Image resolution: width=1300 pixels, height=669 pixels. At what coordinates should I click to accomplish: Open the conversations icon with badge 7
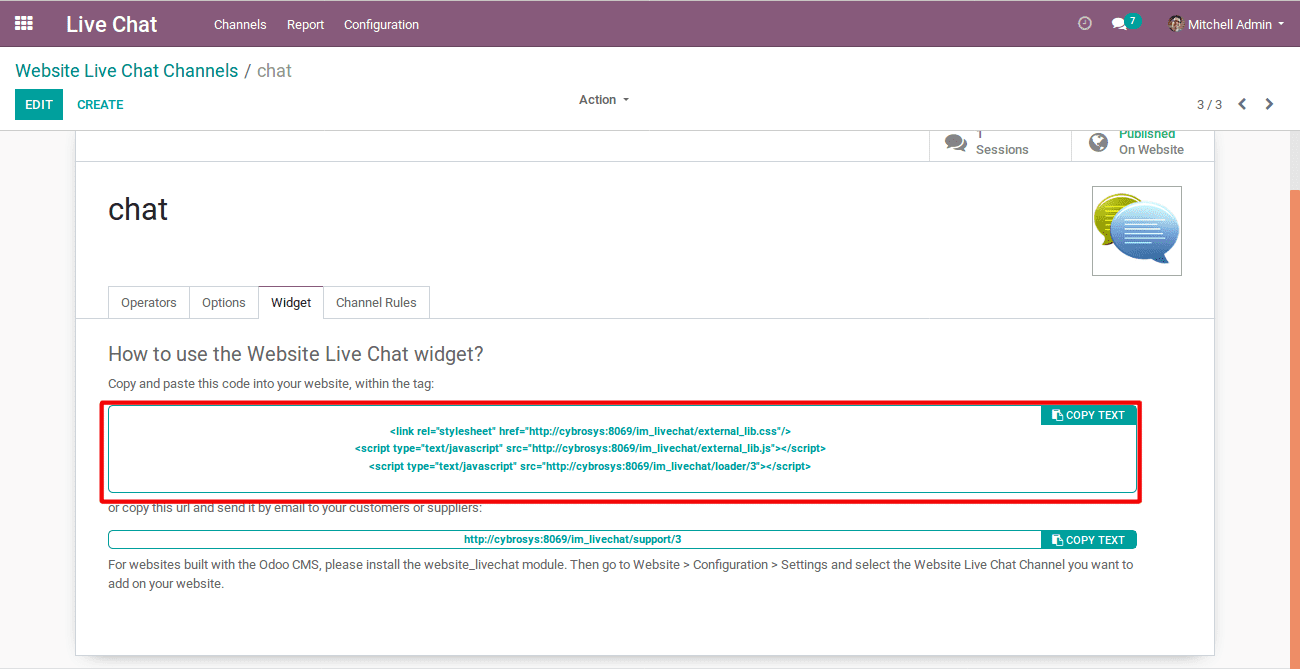[1124, 23]
